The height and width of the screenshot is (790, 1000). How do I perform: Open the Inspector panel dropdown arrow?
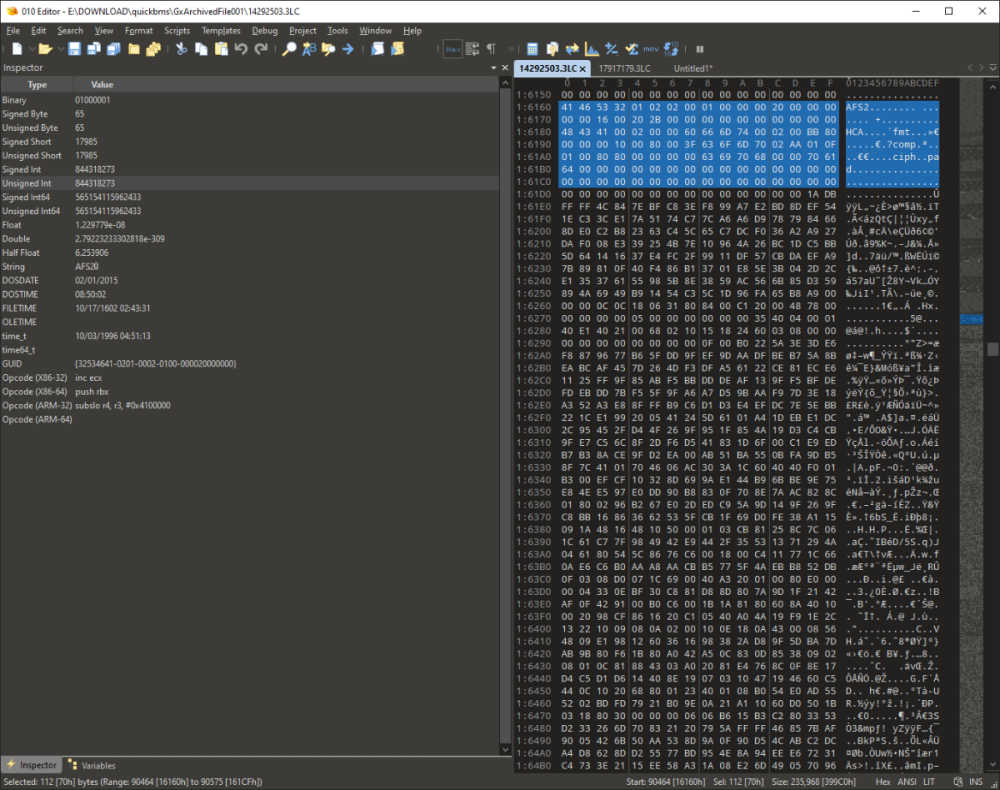click(x=493, y=68)
